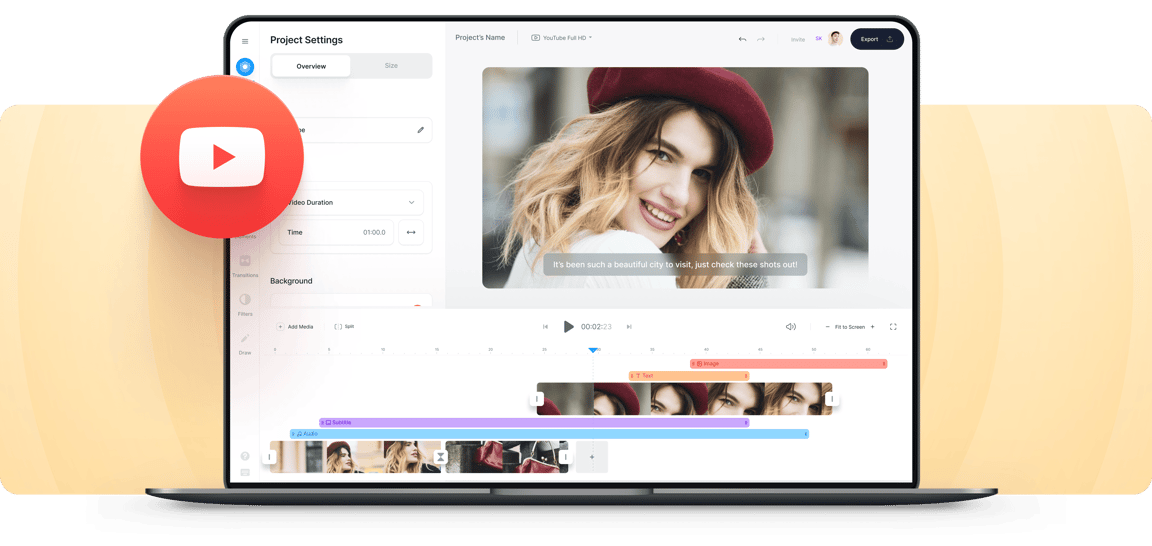This screenshot has height=546, width=1152.
Task: Click the timeline zoom in plus button
Action: point(872,327)
